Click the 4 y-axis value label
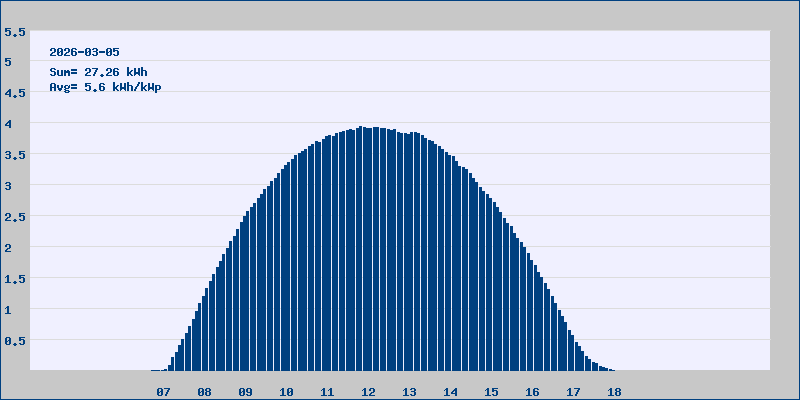This screenshot has width=800, height=400. [8, 124]
